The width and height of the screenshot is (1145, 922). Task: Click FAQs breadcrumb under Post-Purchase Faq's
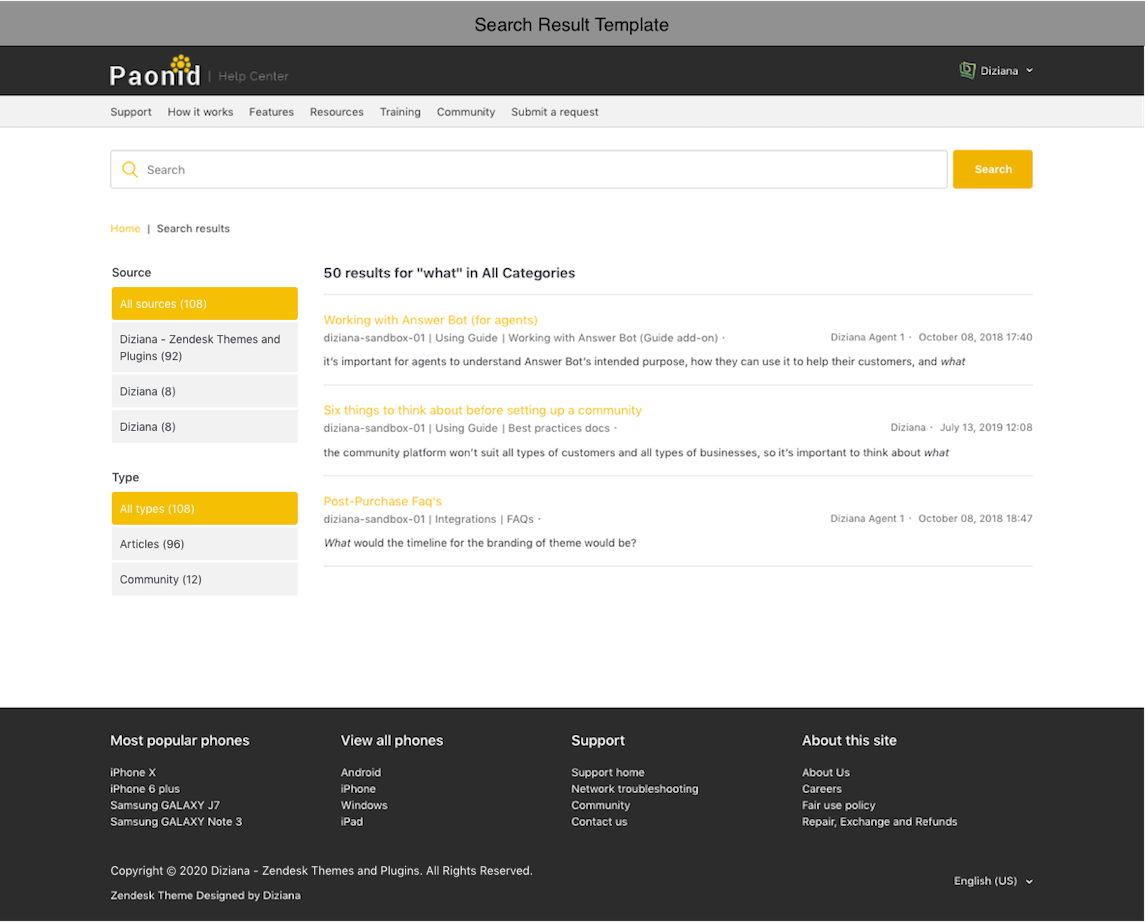pos(520,519)
